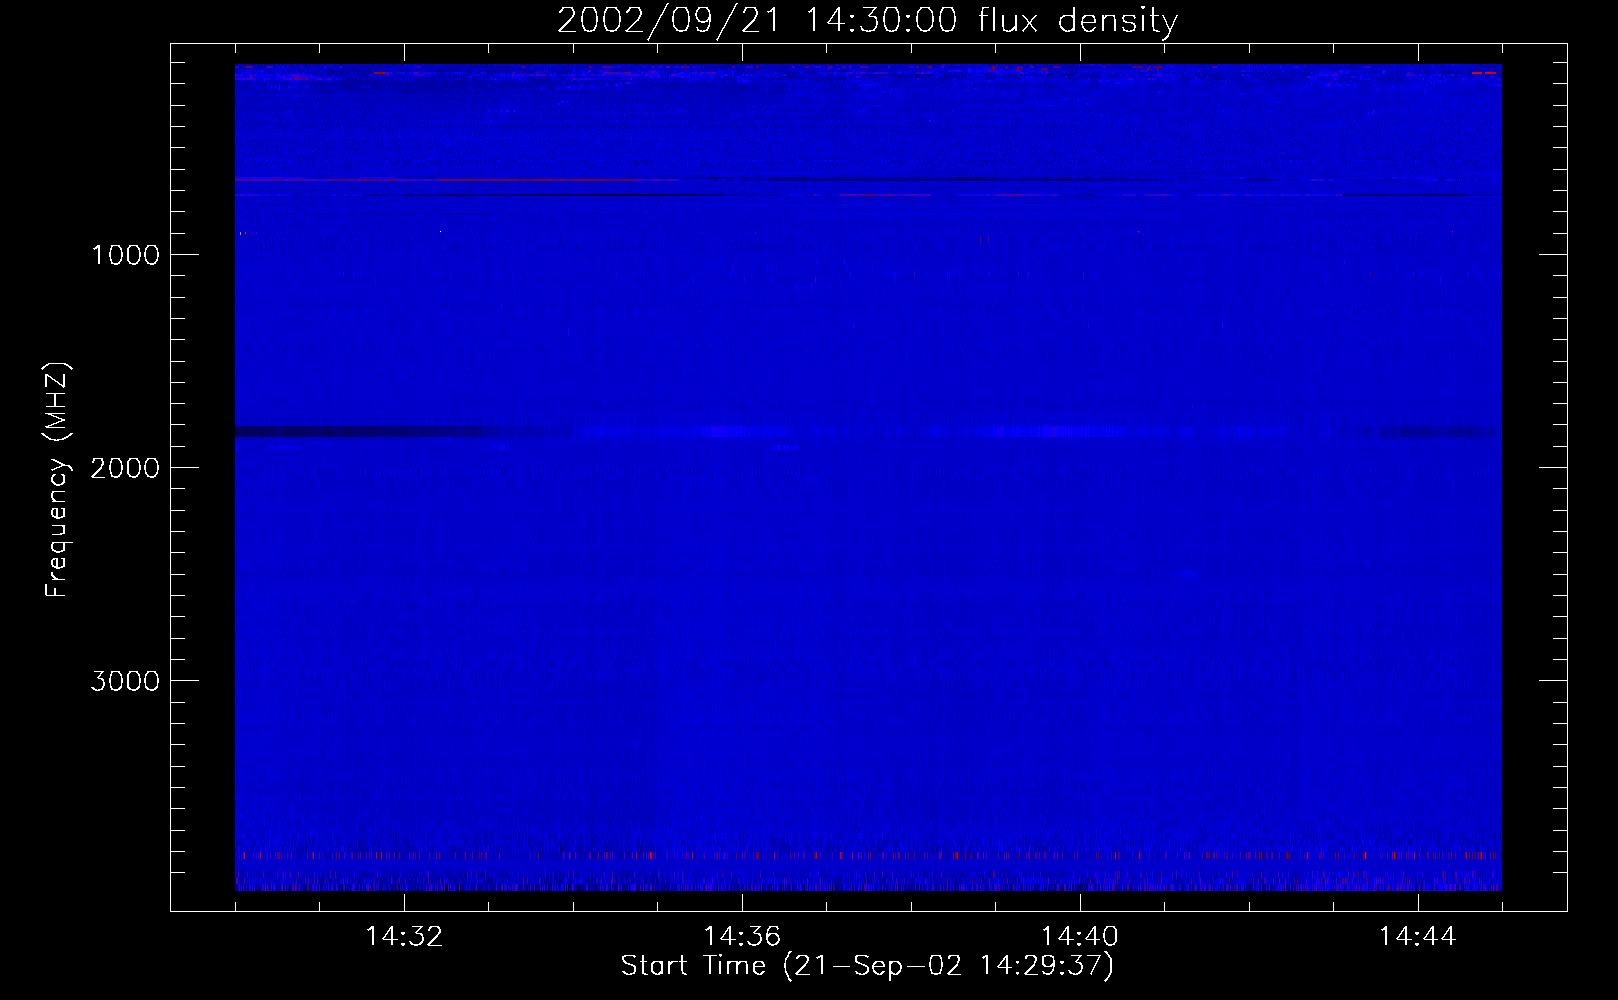Screen dimensions: 1618x1000
Task: Click the 2000 frequency tick label
Action: click(x=125, y=468)
